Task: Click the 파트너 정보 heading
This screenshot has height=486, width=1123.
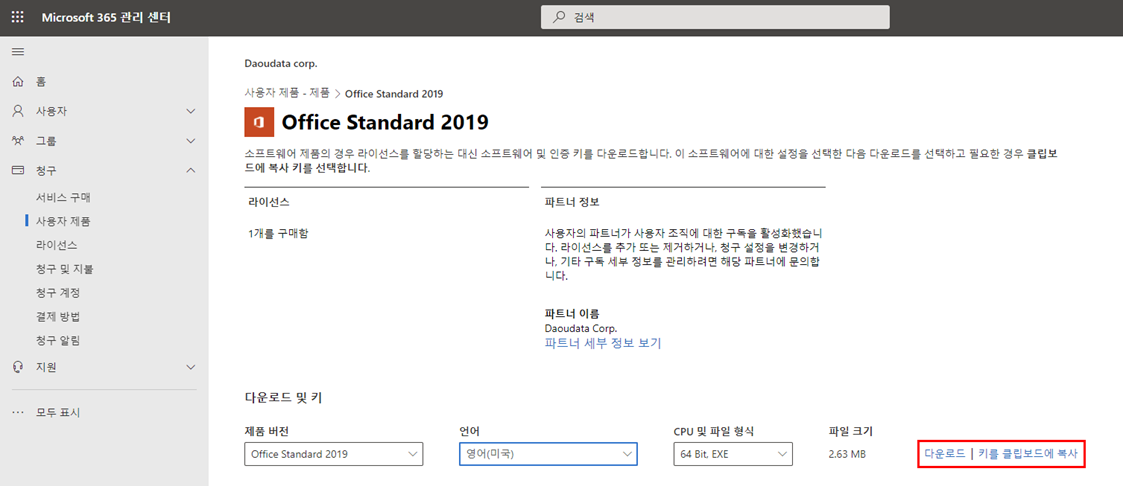Action: (572, 202)
